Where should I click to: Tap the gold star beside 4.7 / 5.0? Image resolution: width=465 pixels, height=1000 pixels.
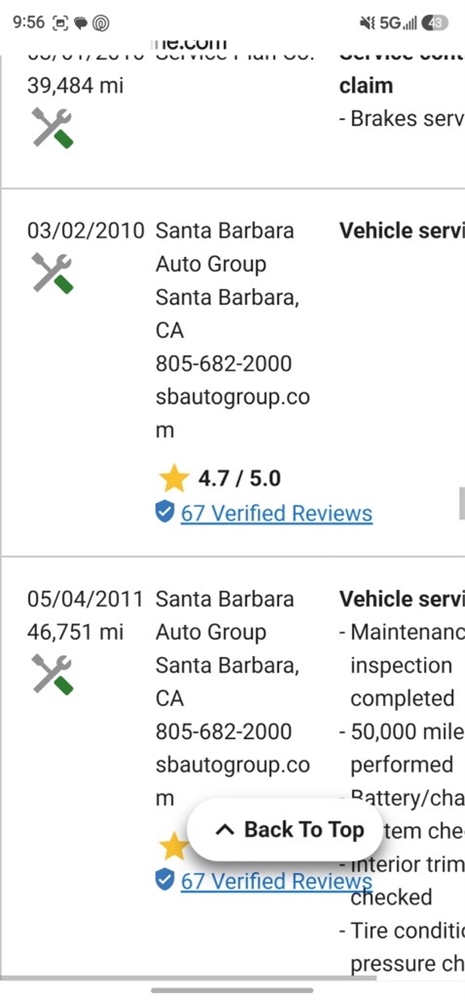(x=174, y=478)
